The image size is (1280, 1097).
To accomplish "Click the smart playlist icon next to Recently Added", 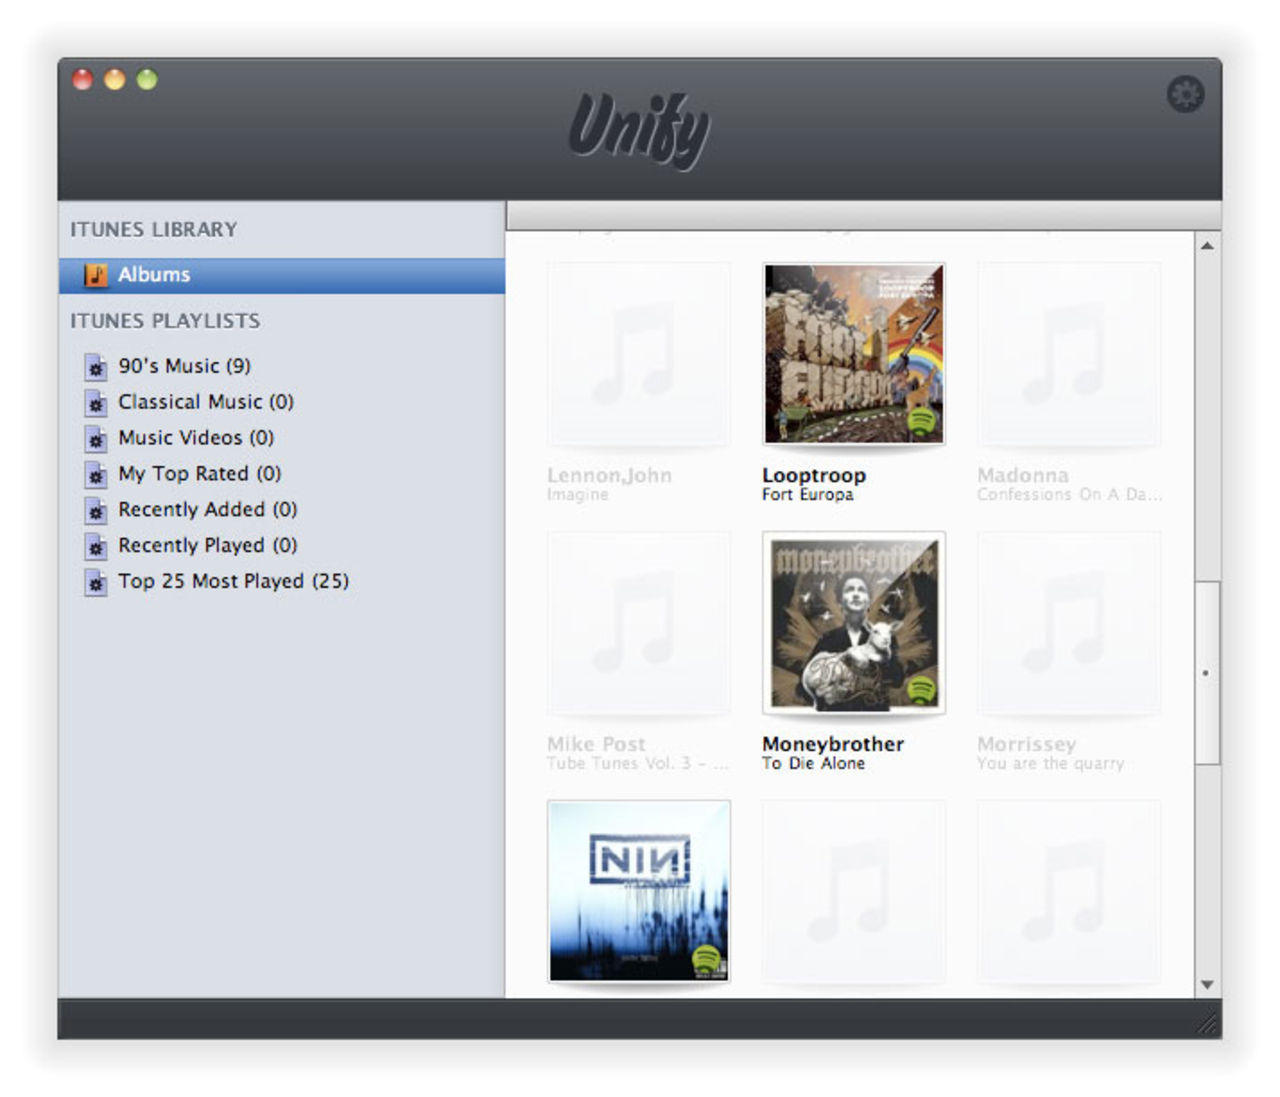I will click(x=97, y=509).
